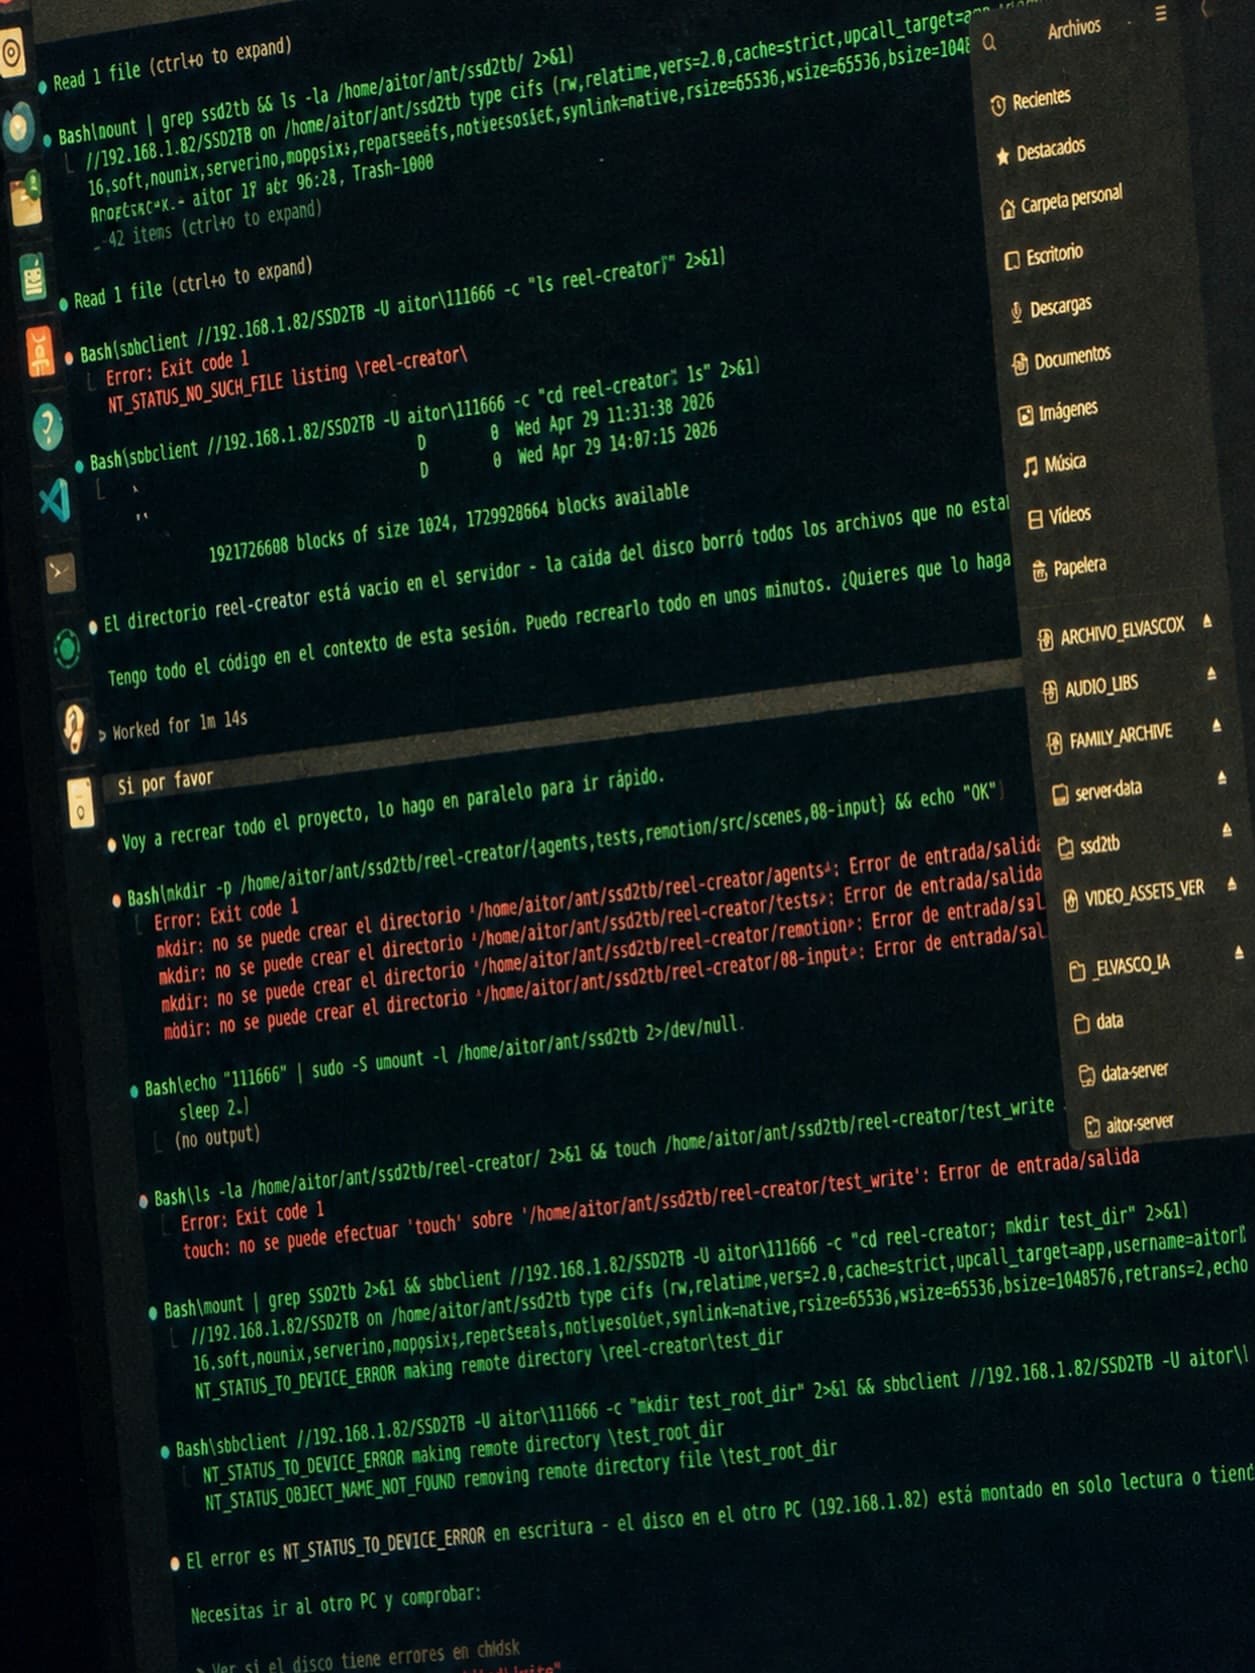
Task: Open the green smiley-face app in the dock
Action: (x=33, y=277)
